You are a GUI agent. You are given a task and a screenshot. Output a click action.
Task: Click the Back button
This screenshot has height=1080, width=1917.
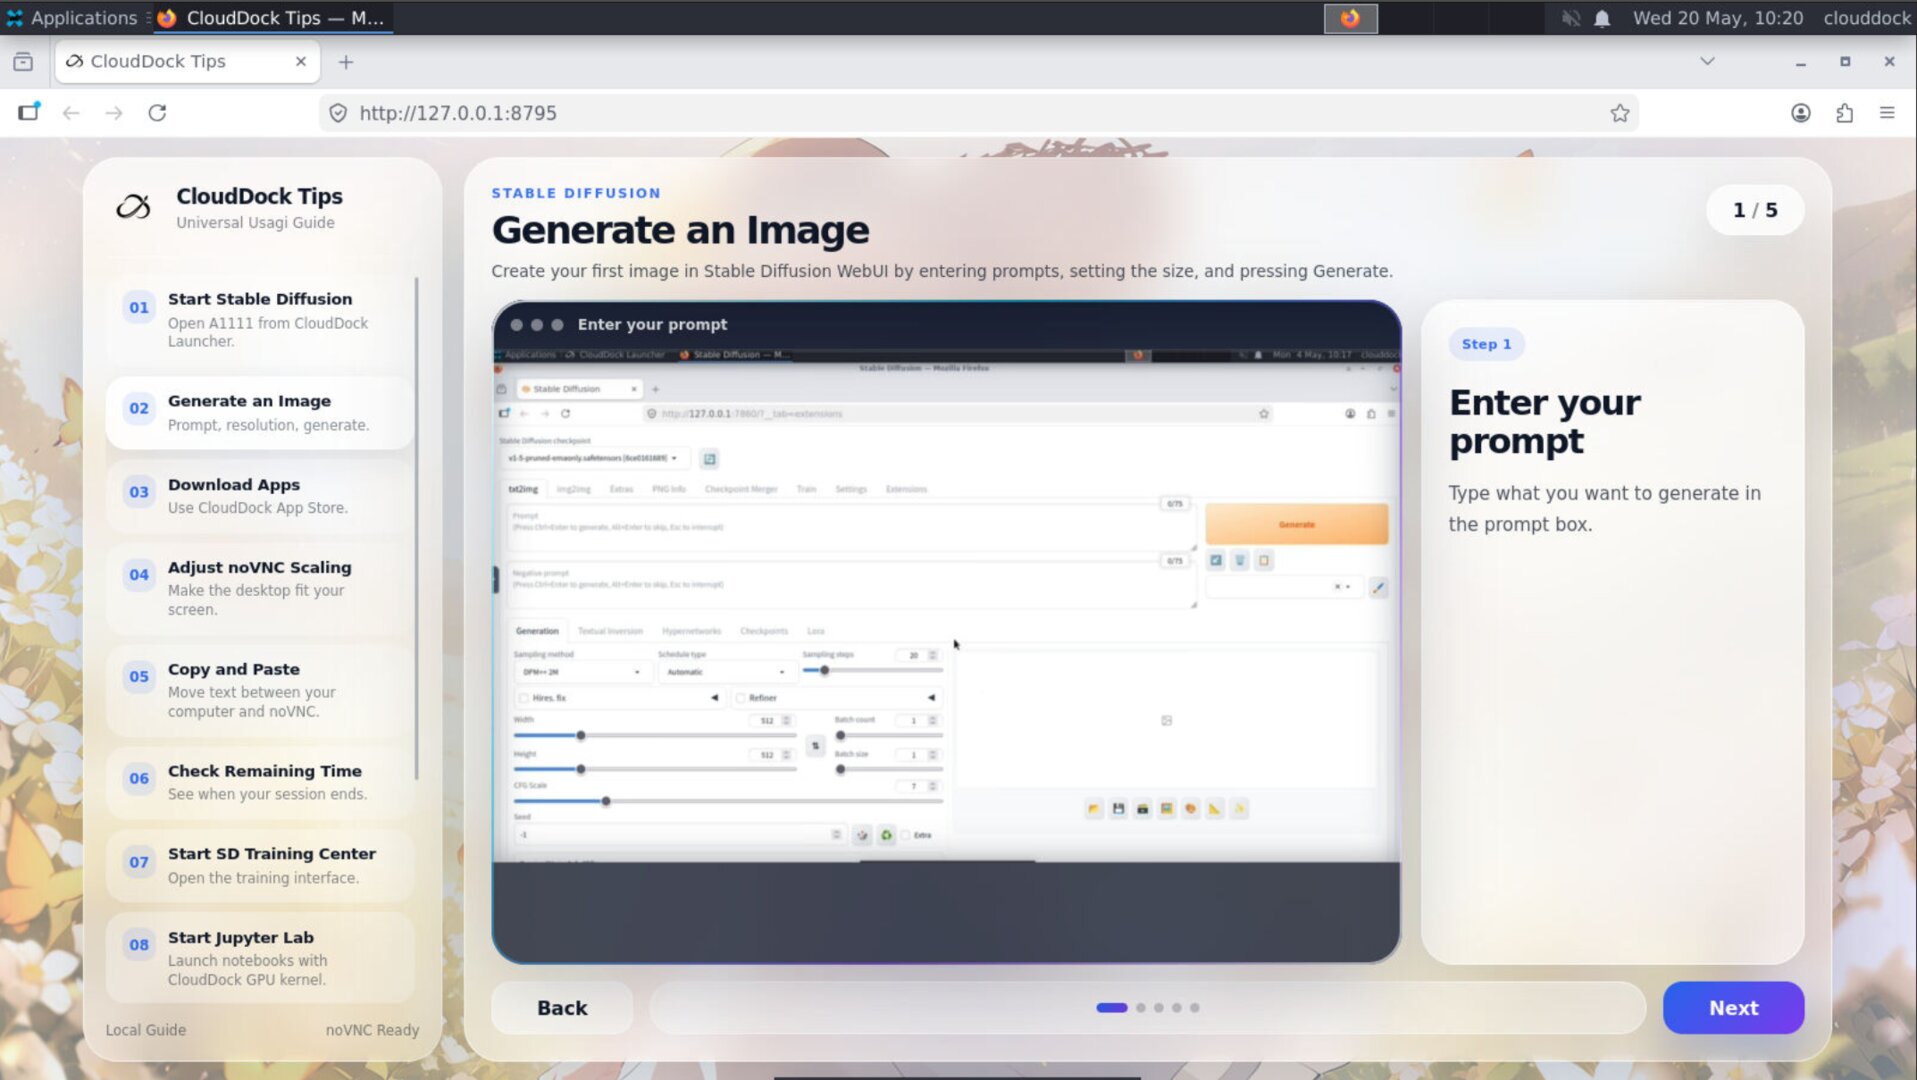pyautogui.click(x=562, y=1007)
